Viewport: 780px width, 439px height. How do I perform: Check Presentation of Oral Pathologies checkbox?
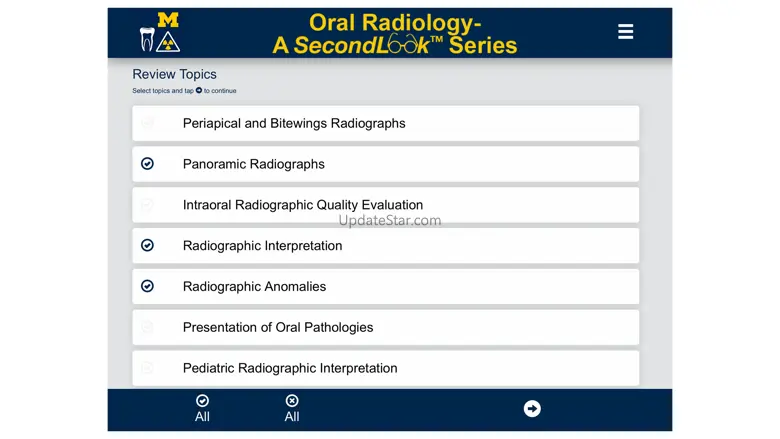click(x=147, y=327)
